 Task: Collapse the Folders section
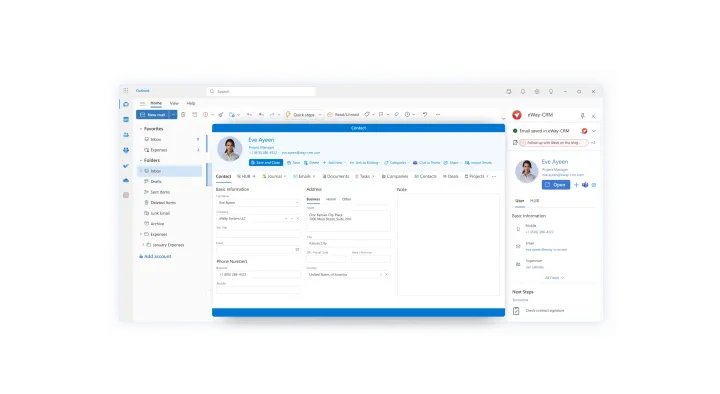(141, 160)
